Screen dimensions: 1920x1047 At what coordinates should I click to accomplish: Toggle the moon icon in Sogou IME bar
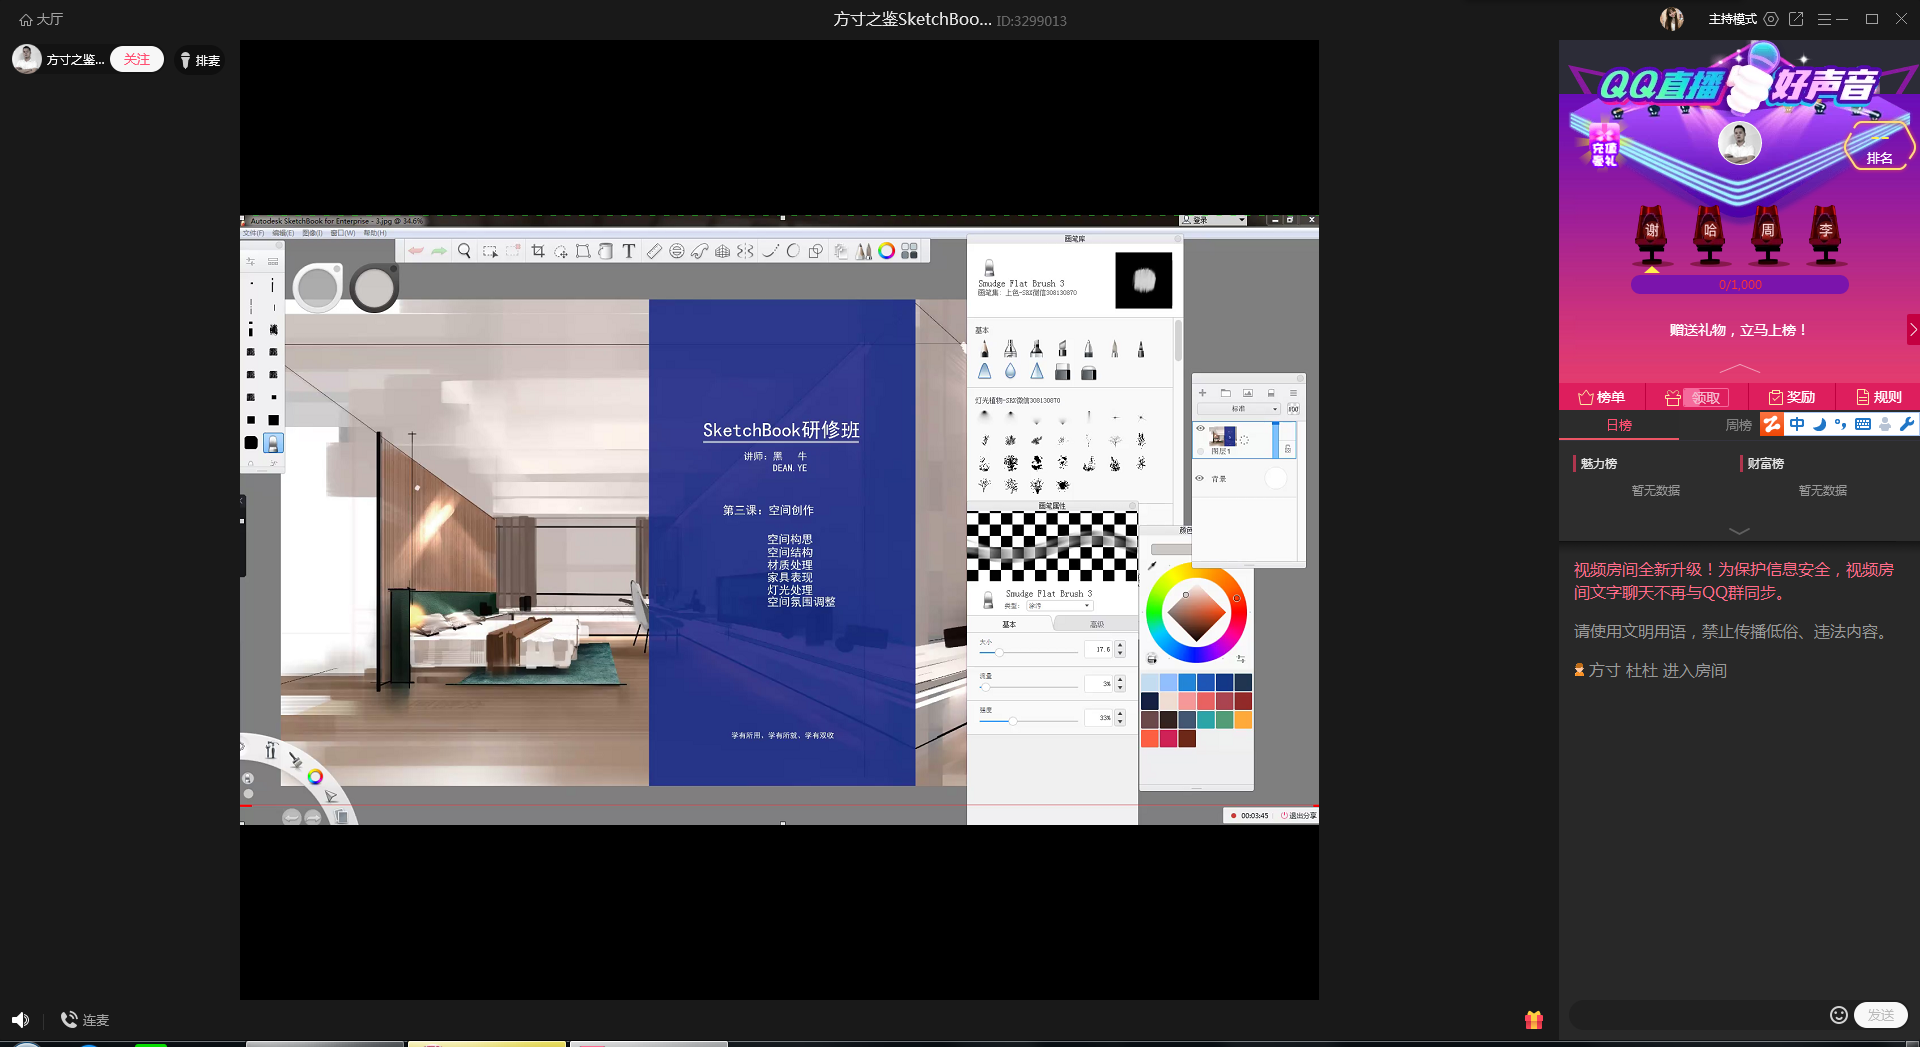pos(1819,424)
